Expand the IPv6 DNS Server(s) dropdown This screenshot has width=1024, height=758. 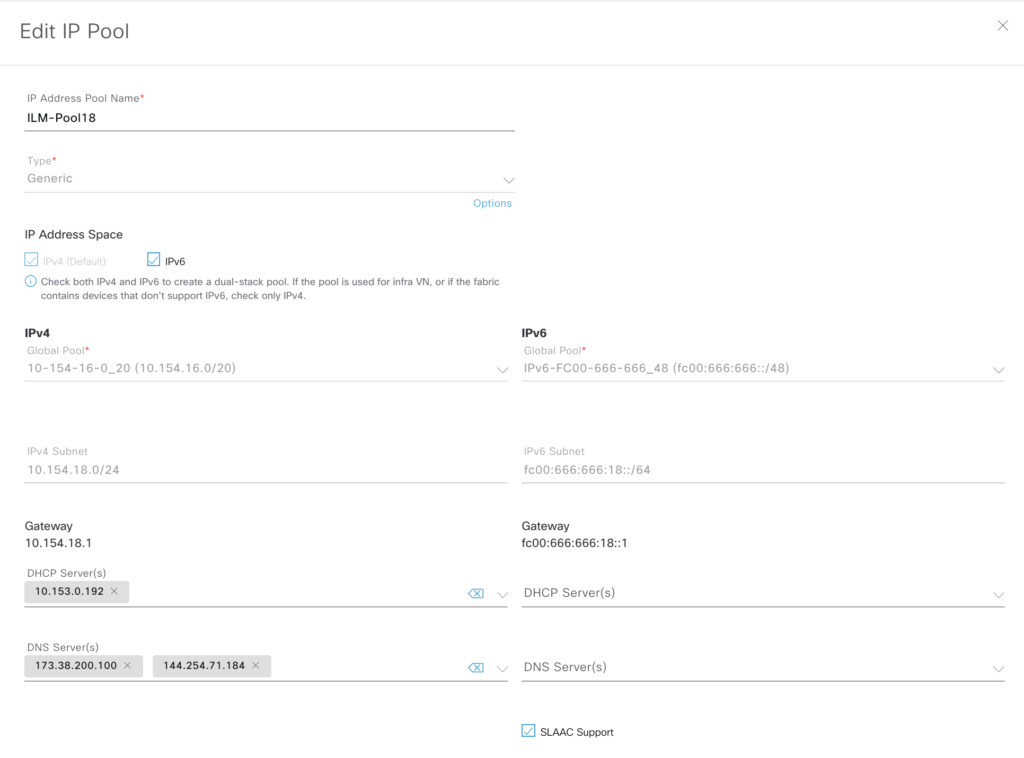998,668
